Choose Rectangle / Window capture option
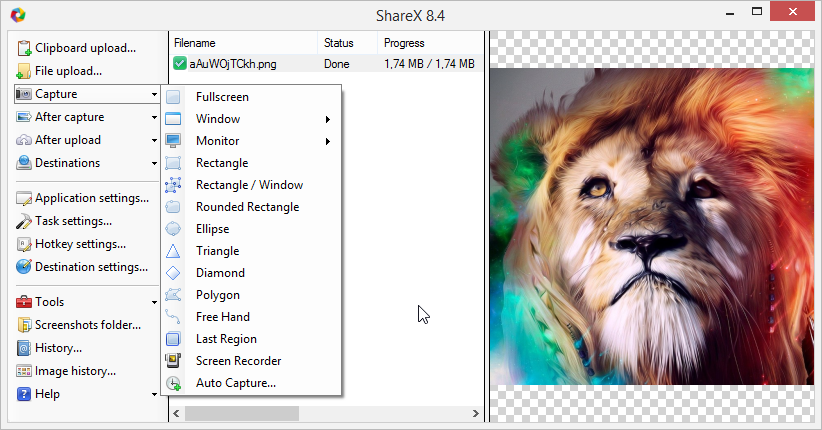The width and height of the screenshot is (822, 430). tap(251, 185)
